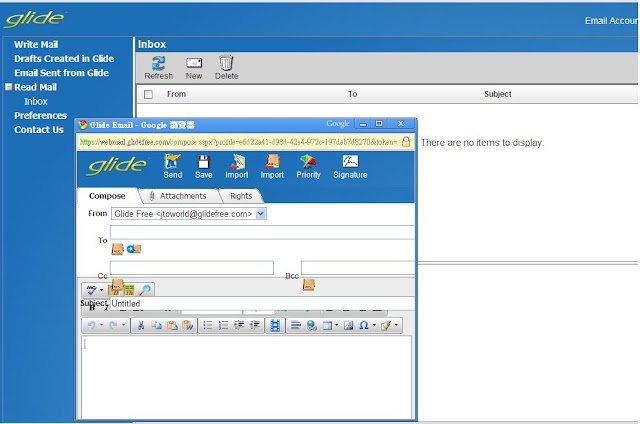Click into the Bcc field
Image resolution: width=640 pixels, height=424 pixels.
pyautogui.click(x=358, y=268)
